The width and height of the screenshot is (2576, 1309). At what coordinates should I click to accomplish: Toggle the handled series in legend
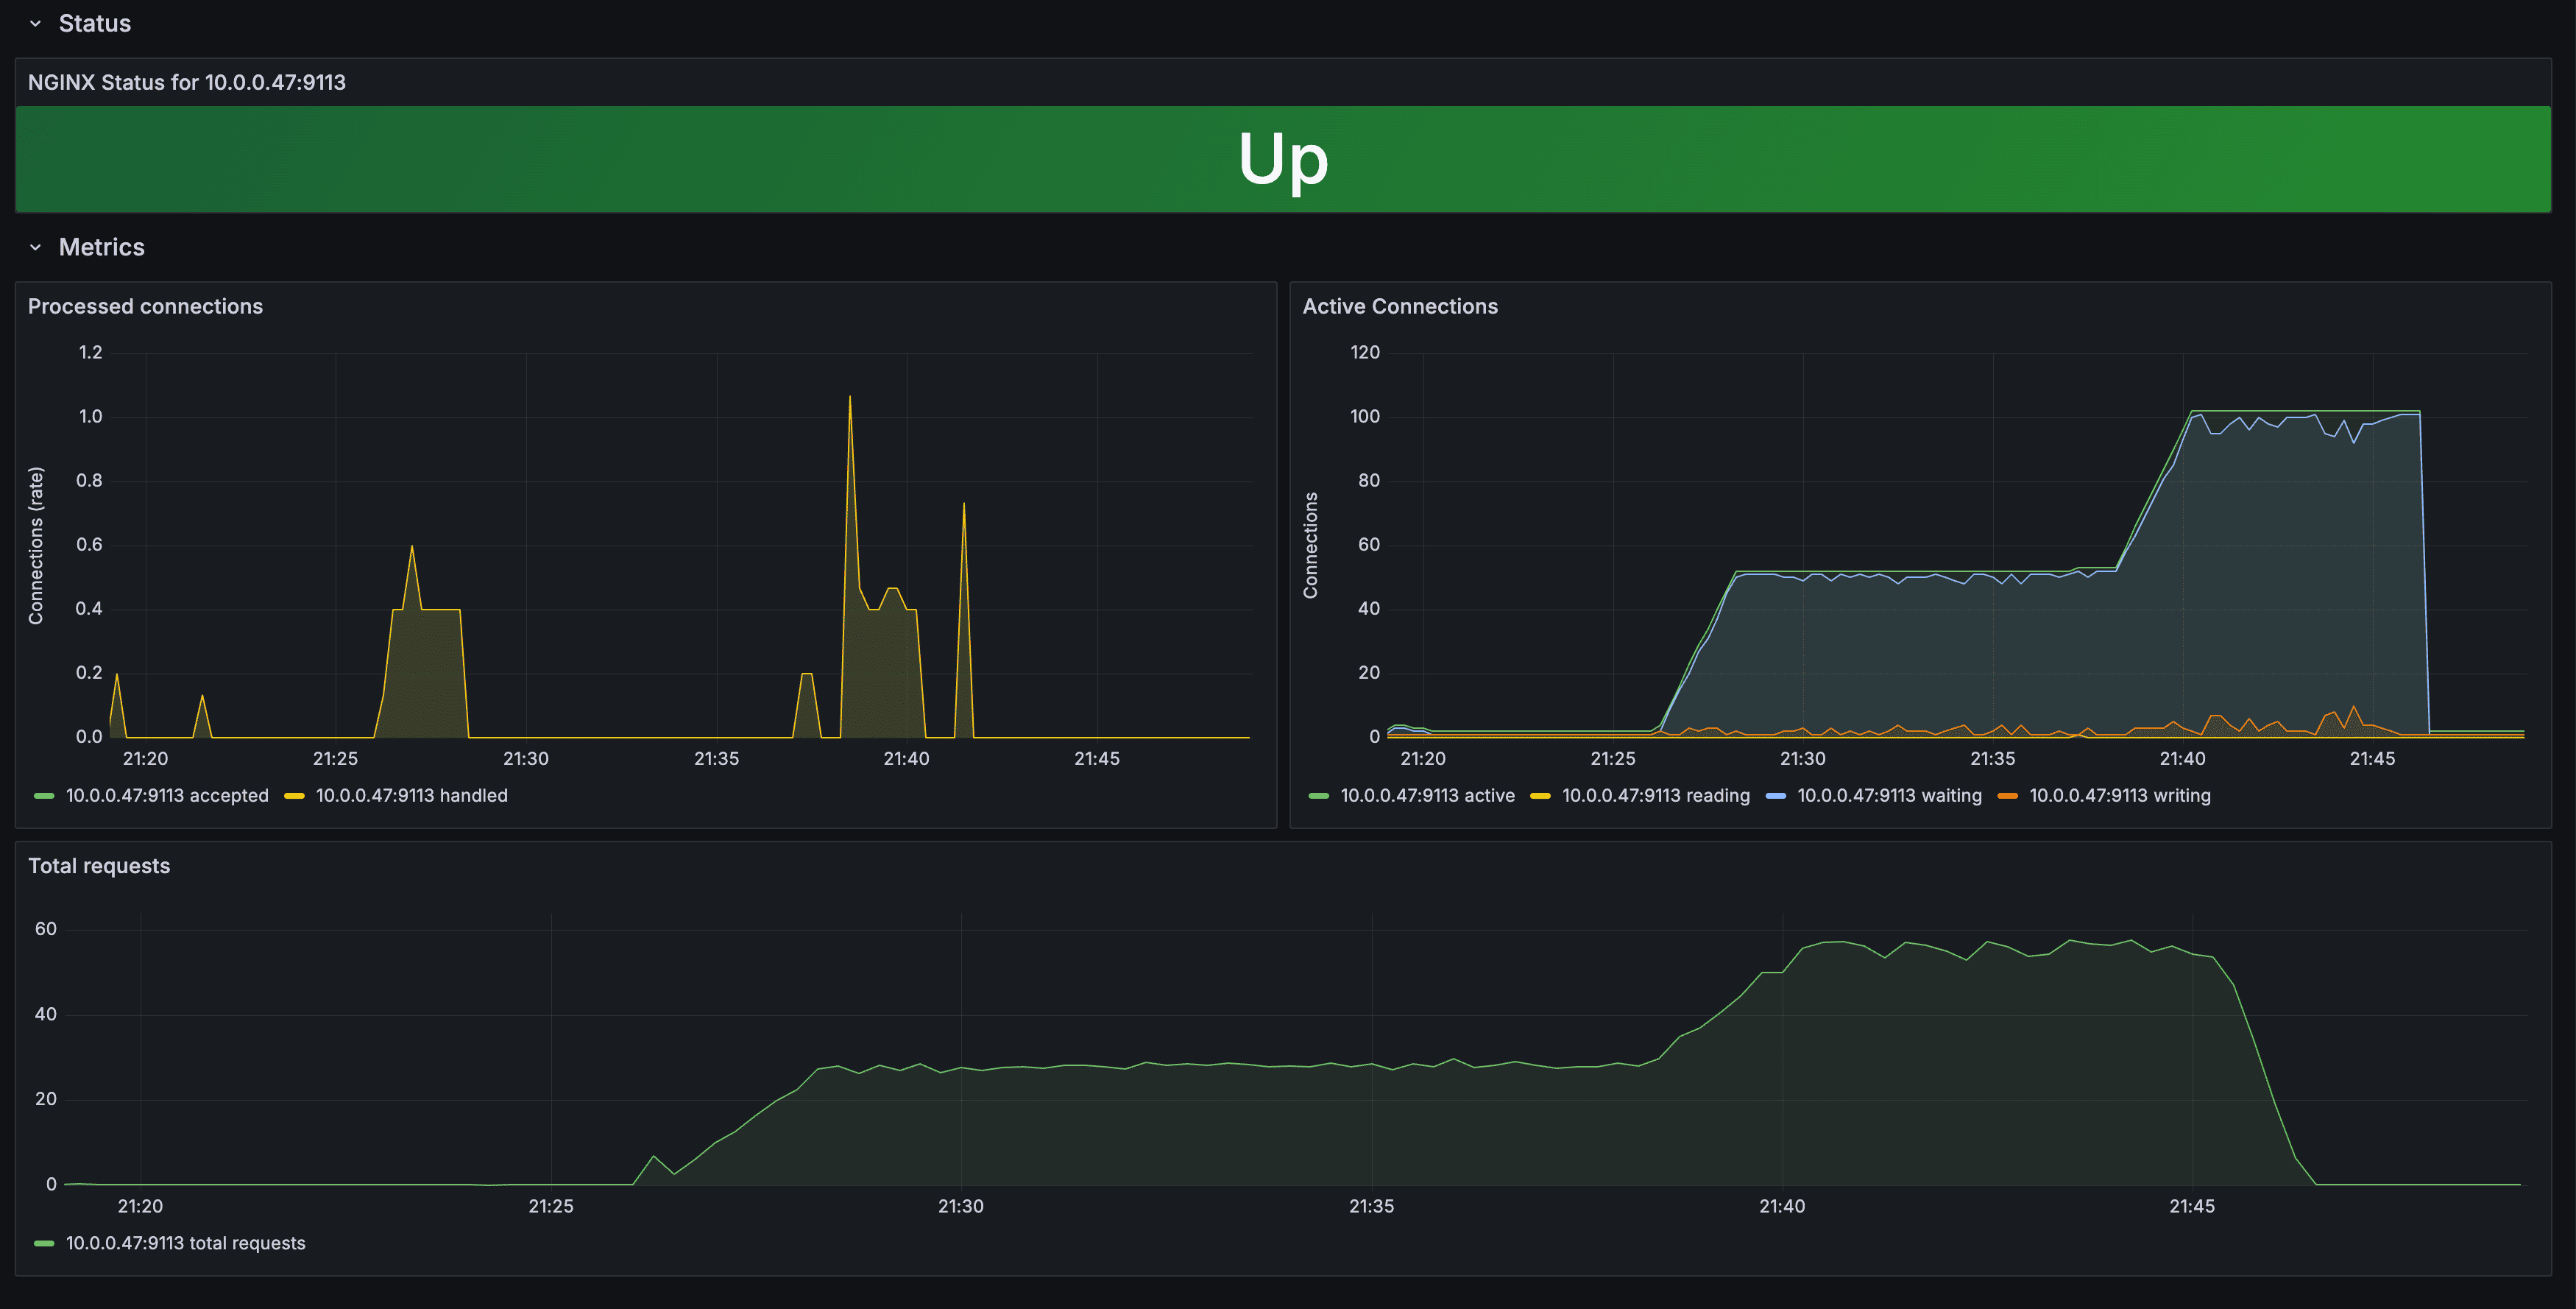[411, 795]
